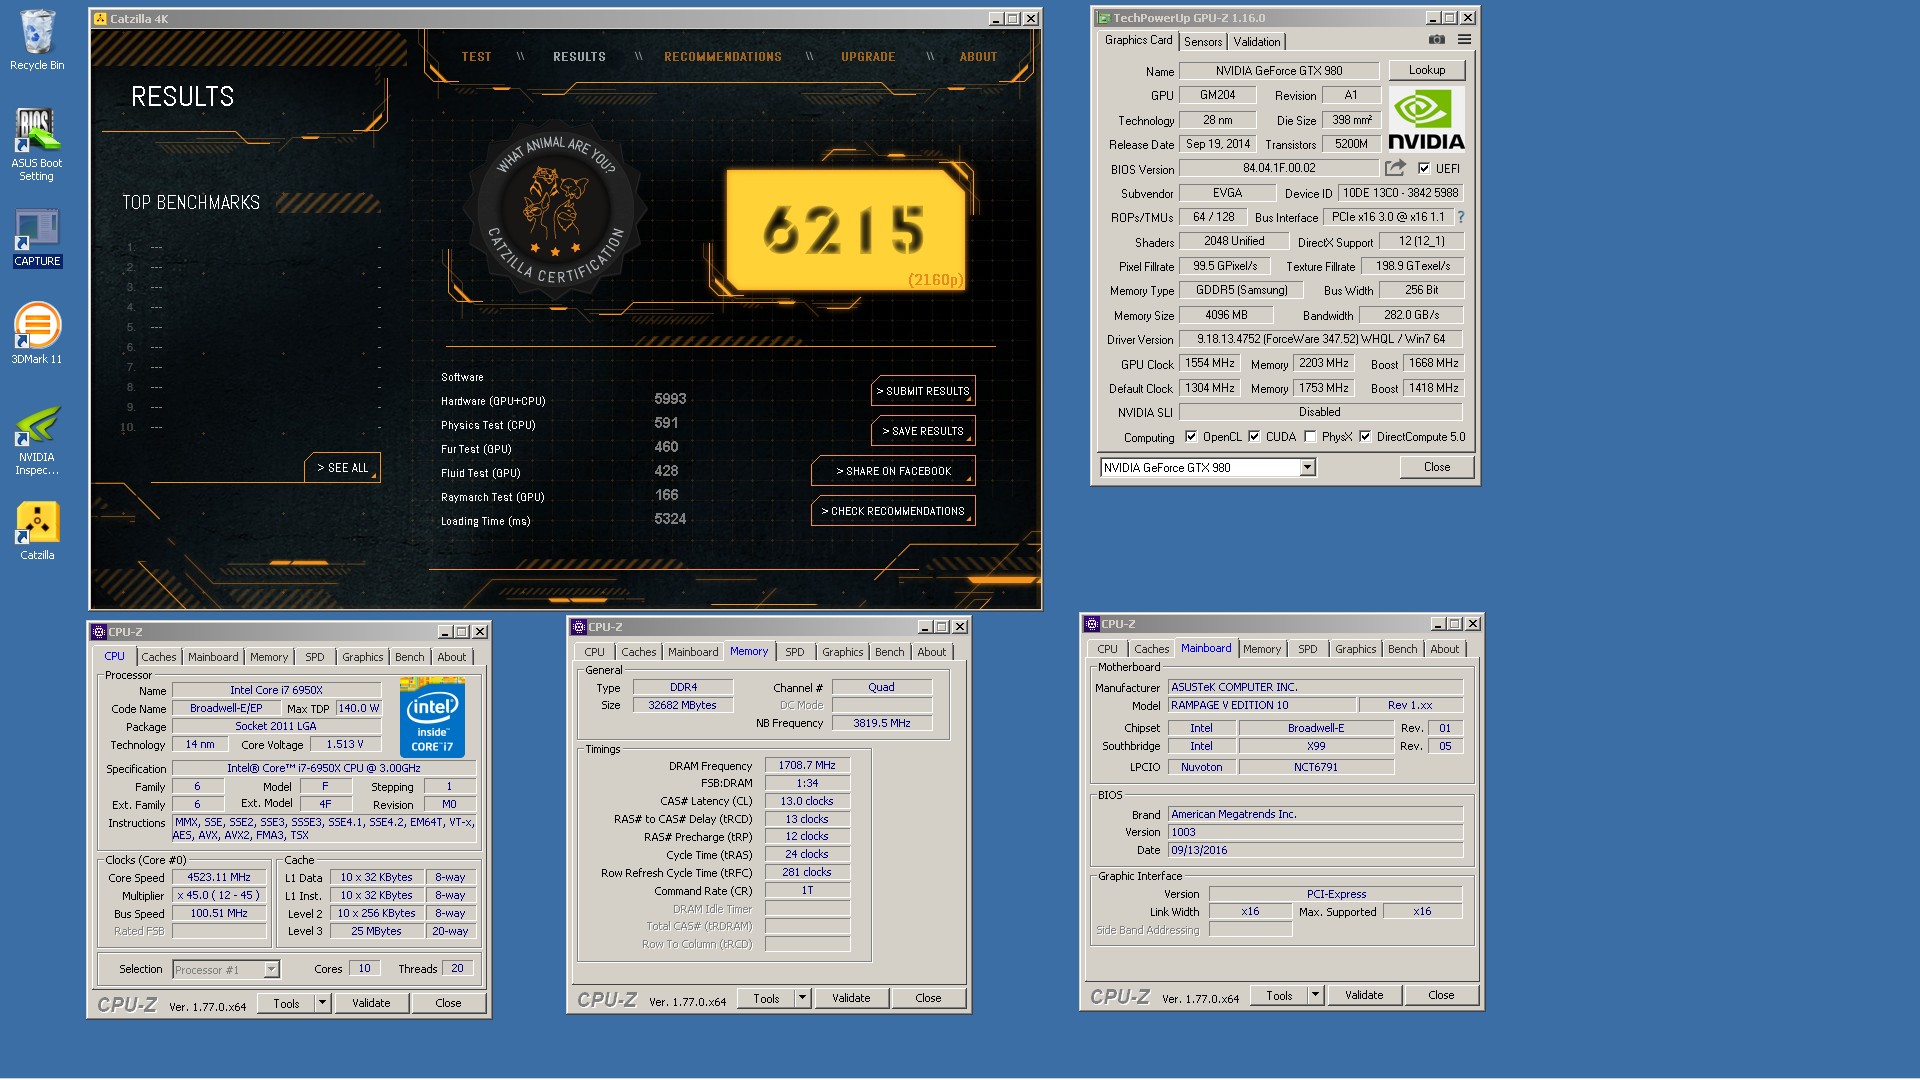This screenshot has height=1080, width=1920.
Task: Toggle the DirectCompute 5.0 checkbox
Action: pos(1365,436)
